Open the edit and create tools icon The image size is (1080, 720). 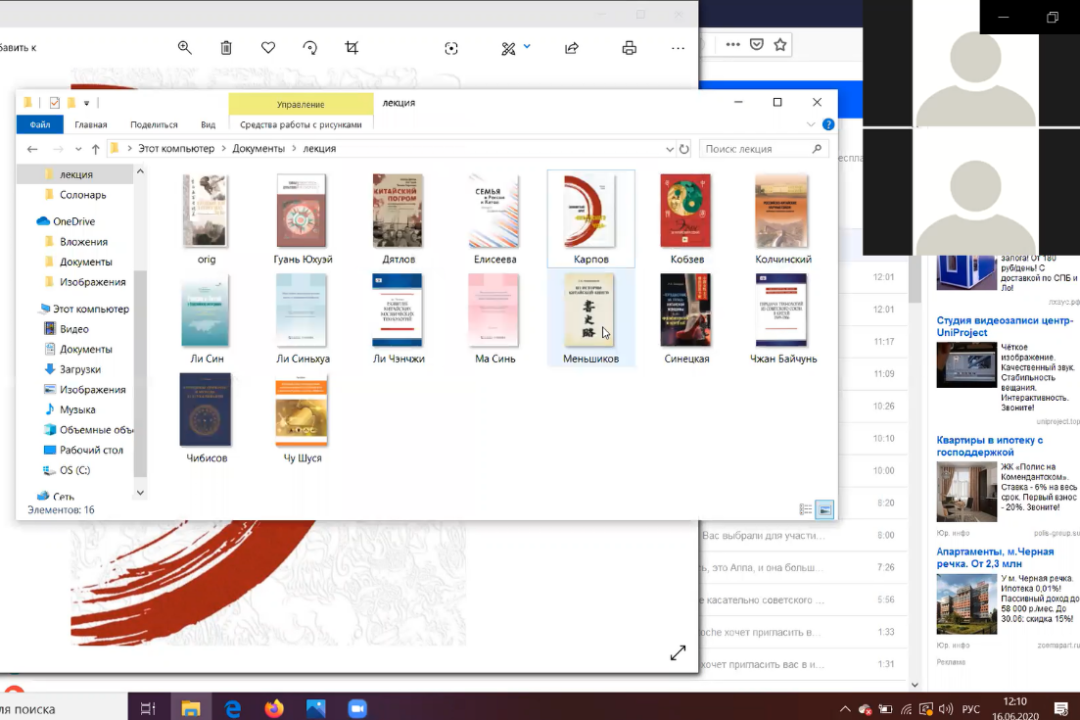pos(508,48)
